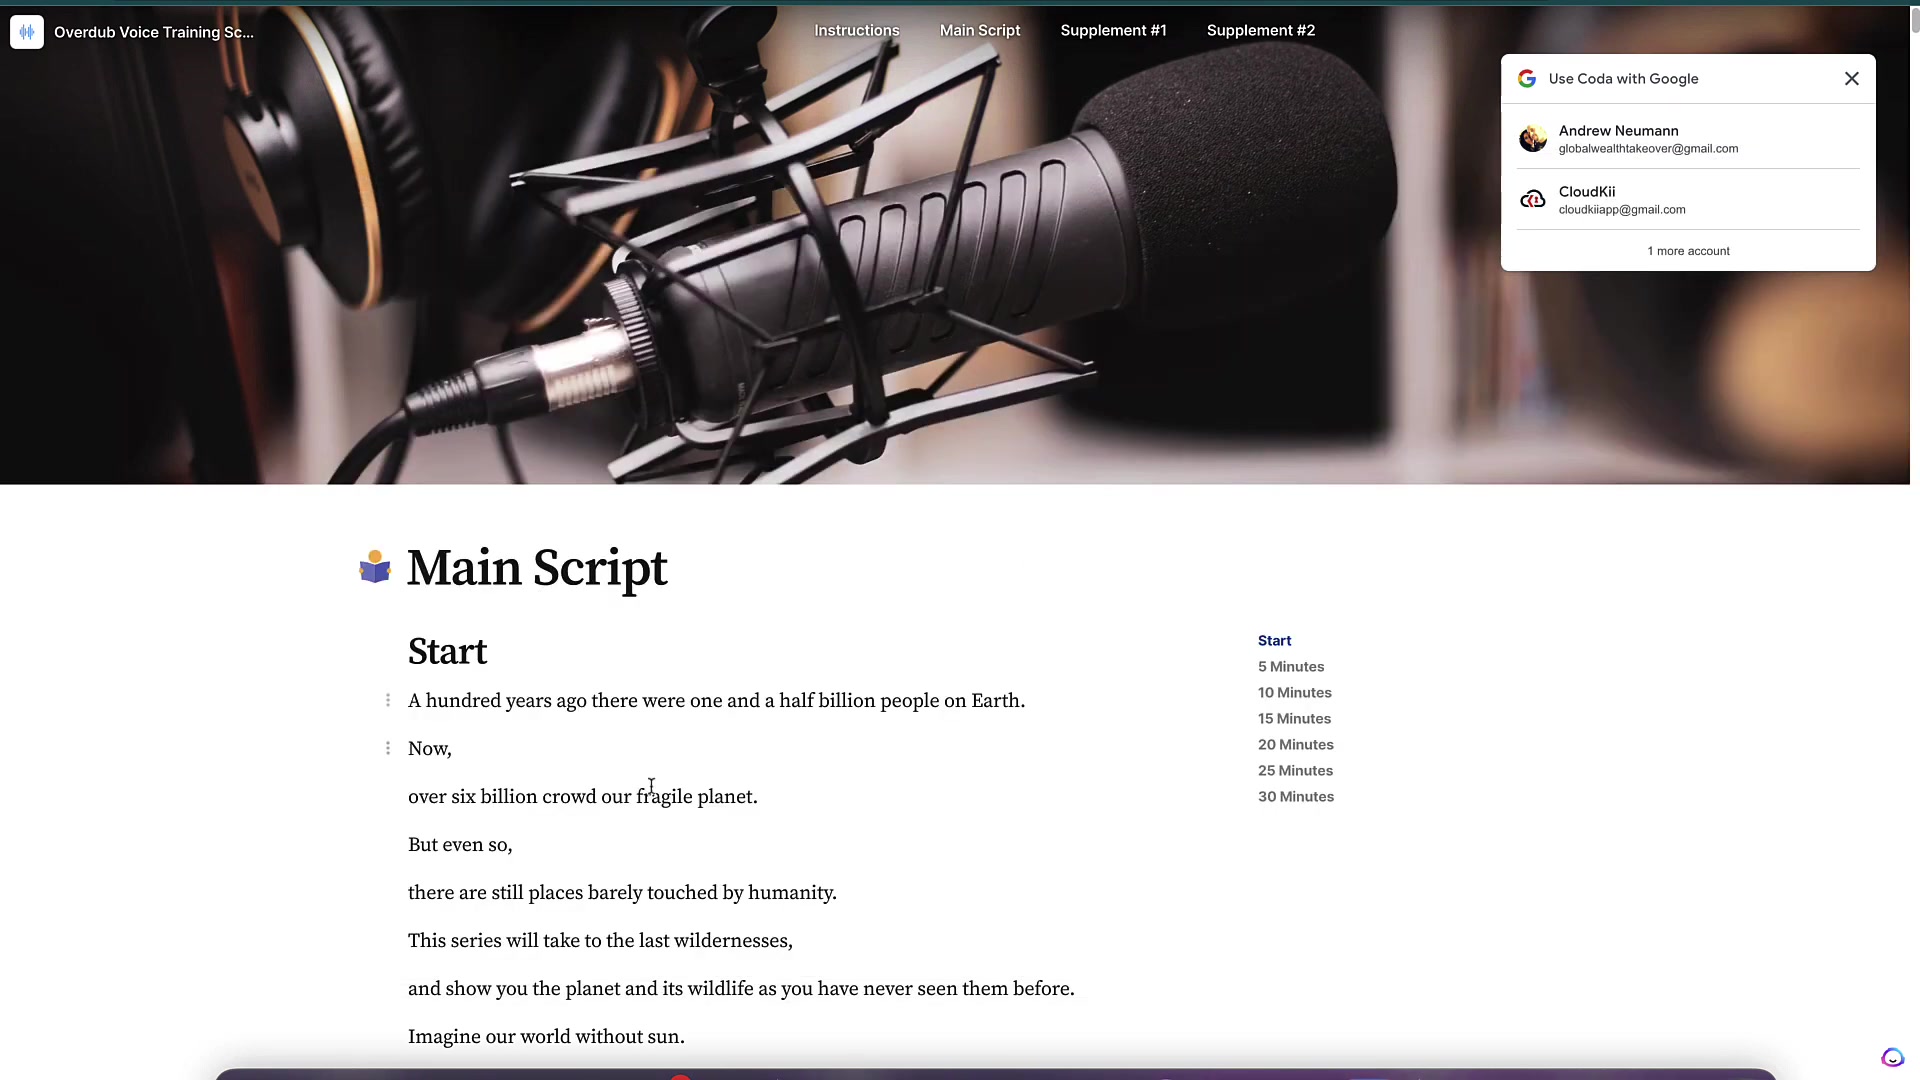Sign in as Andrew Neumann

pyautogui.click(x=1688, y=139)
